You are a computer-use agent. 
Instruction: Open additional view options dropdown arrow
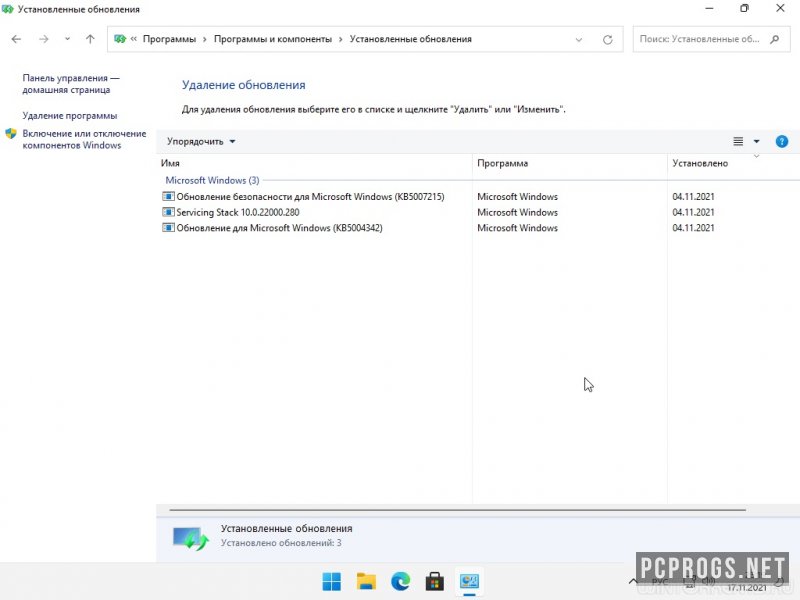(x=757, y=141)
